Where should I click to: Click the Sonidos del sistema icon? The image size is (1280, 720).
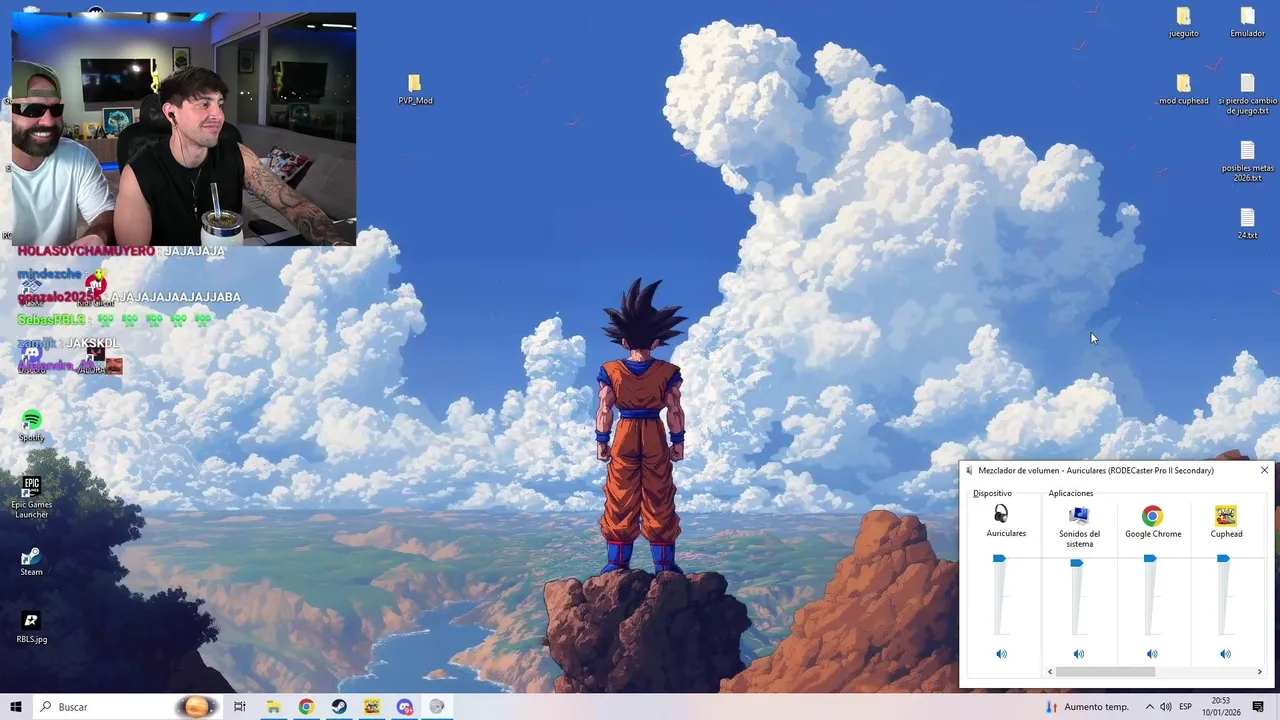[1078, 516]
